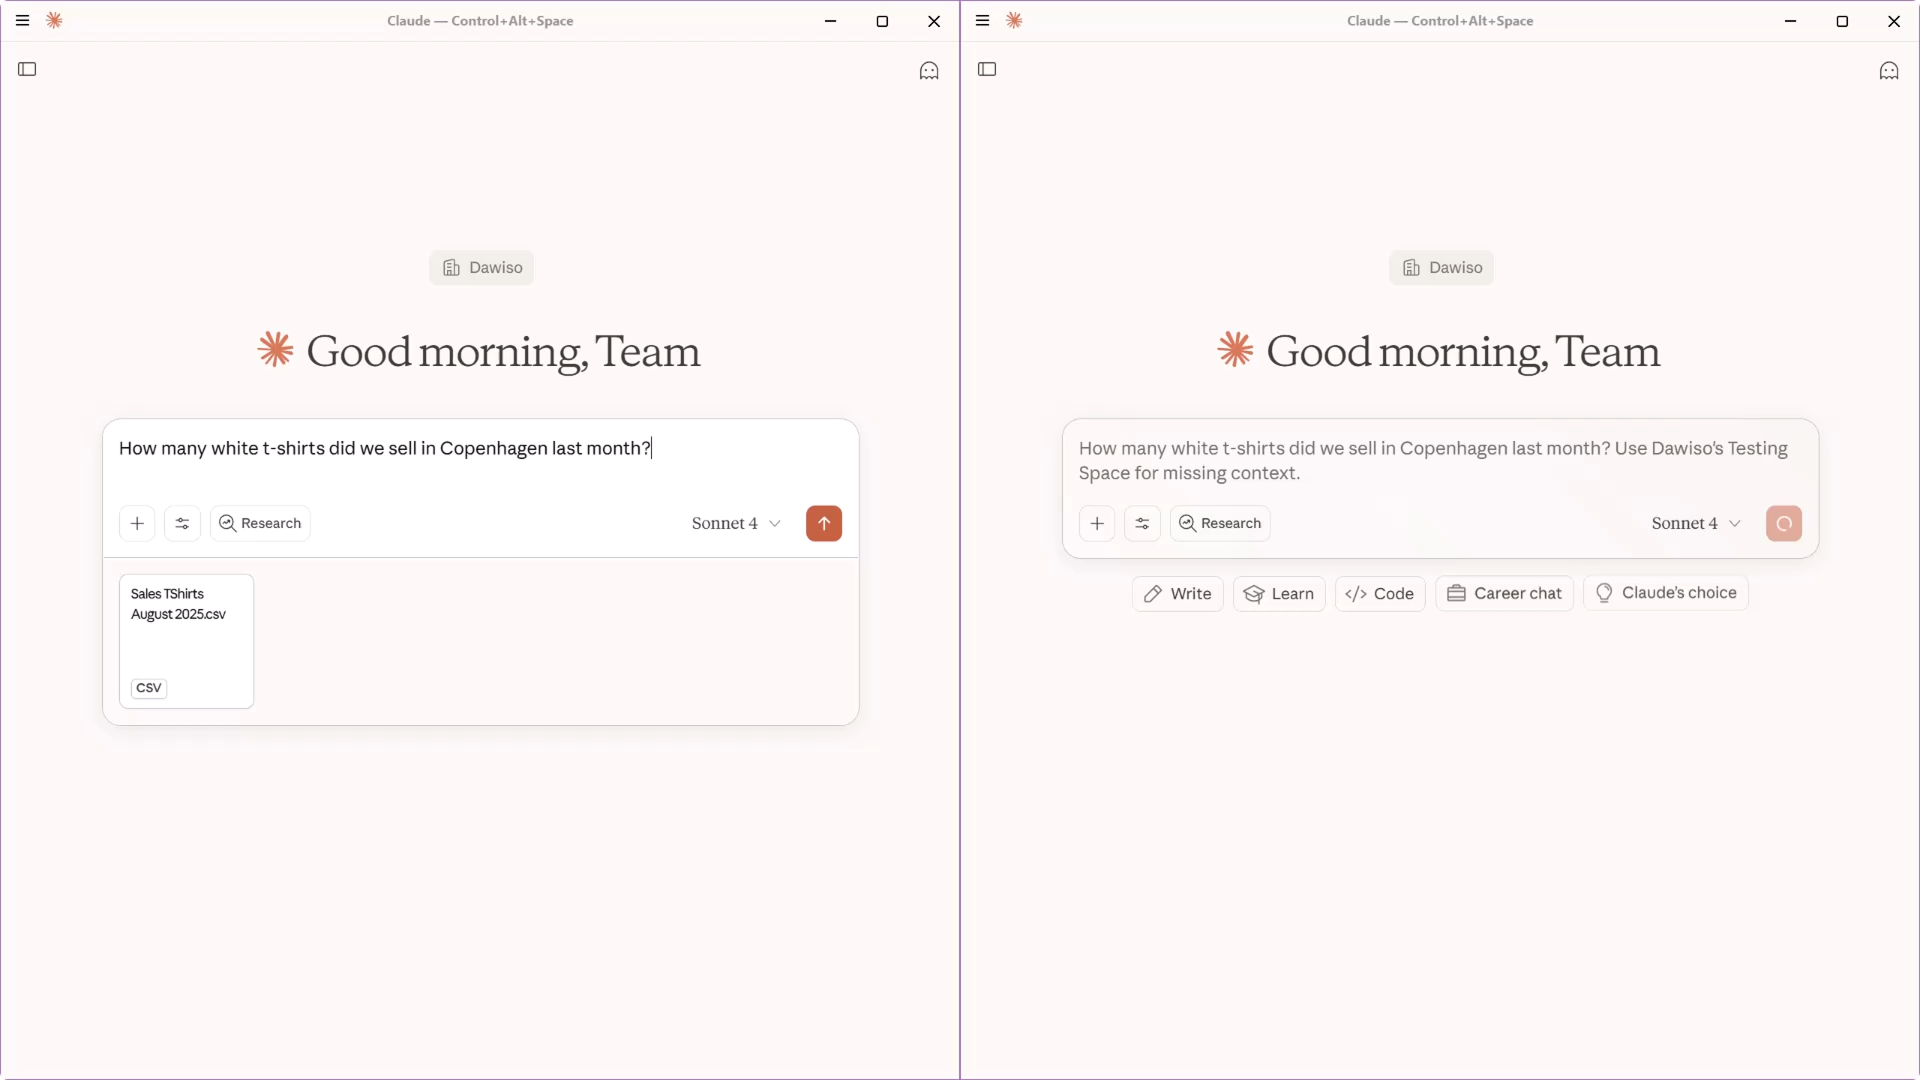Click the Dawiso button above the greeting
Screen dimensions: 1920x1080
[481, 267]
